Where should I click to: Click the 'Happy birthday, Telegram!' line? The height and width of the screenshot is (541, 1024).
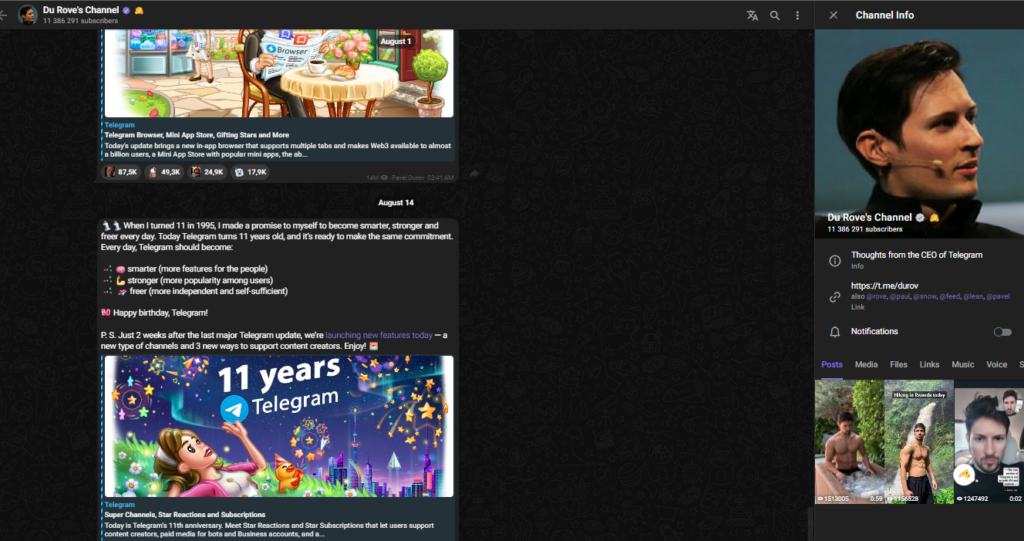155,313
